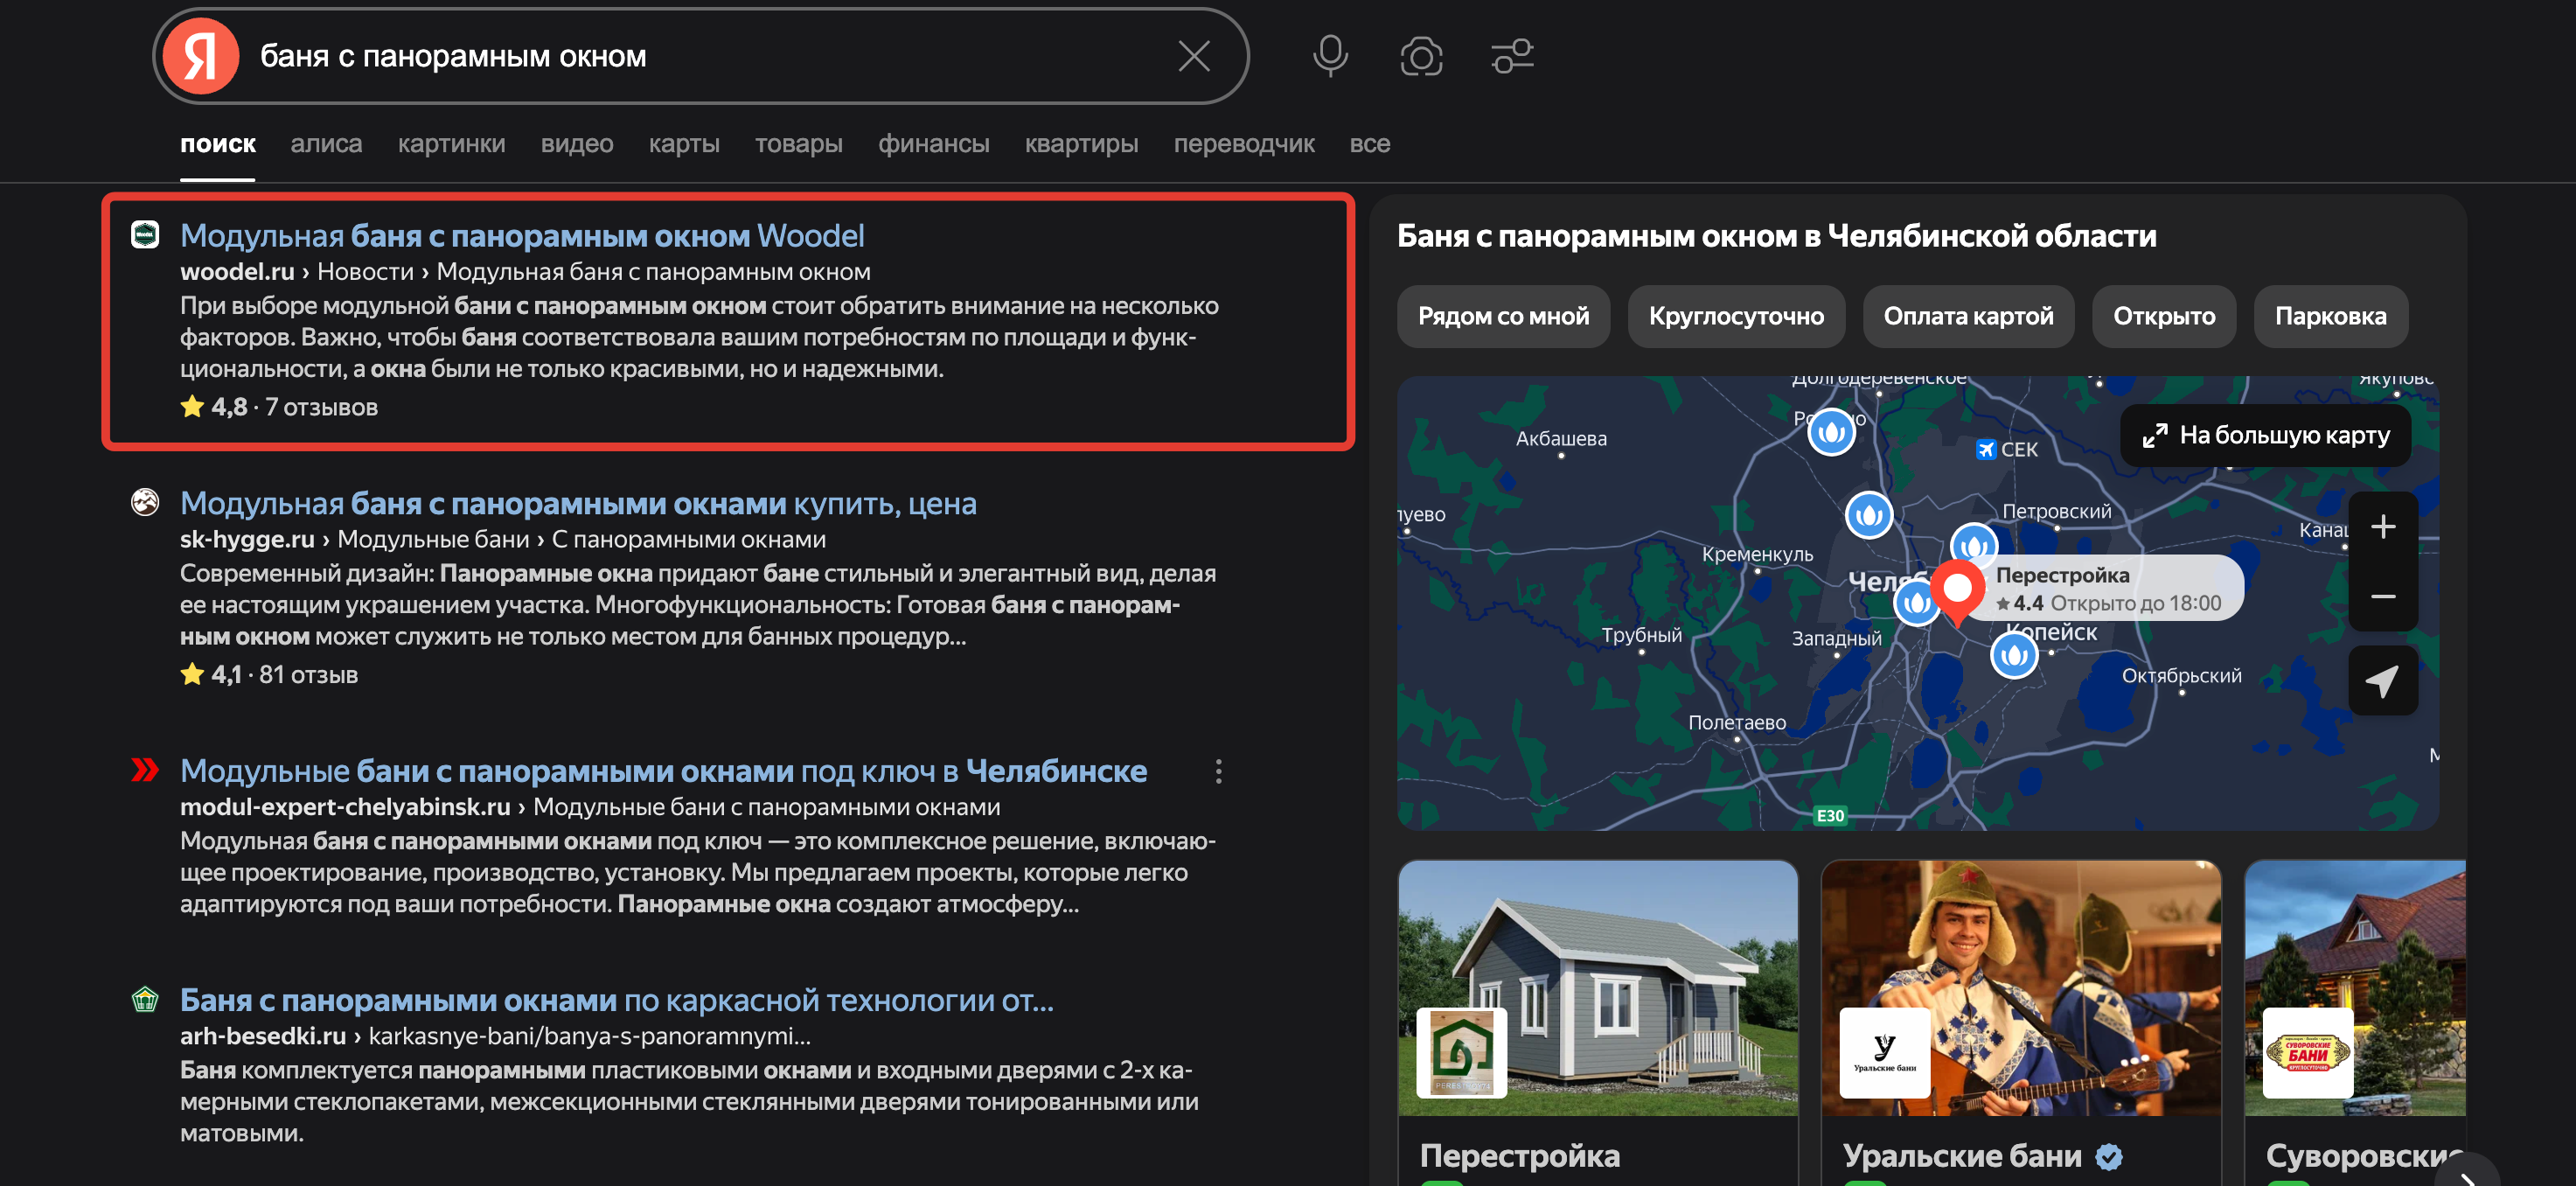Toggle the Круглосуточно filter

(1736, 316)
